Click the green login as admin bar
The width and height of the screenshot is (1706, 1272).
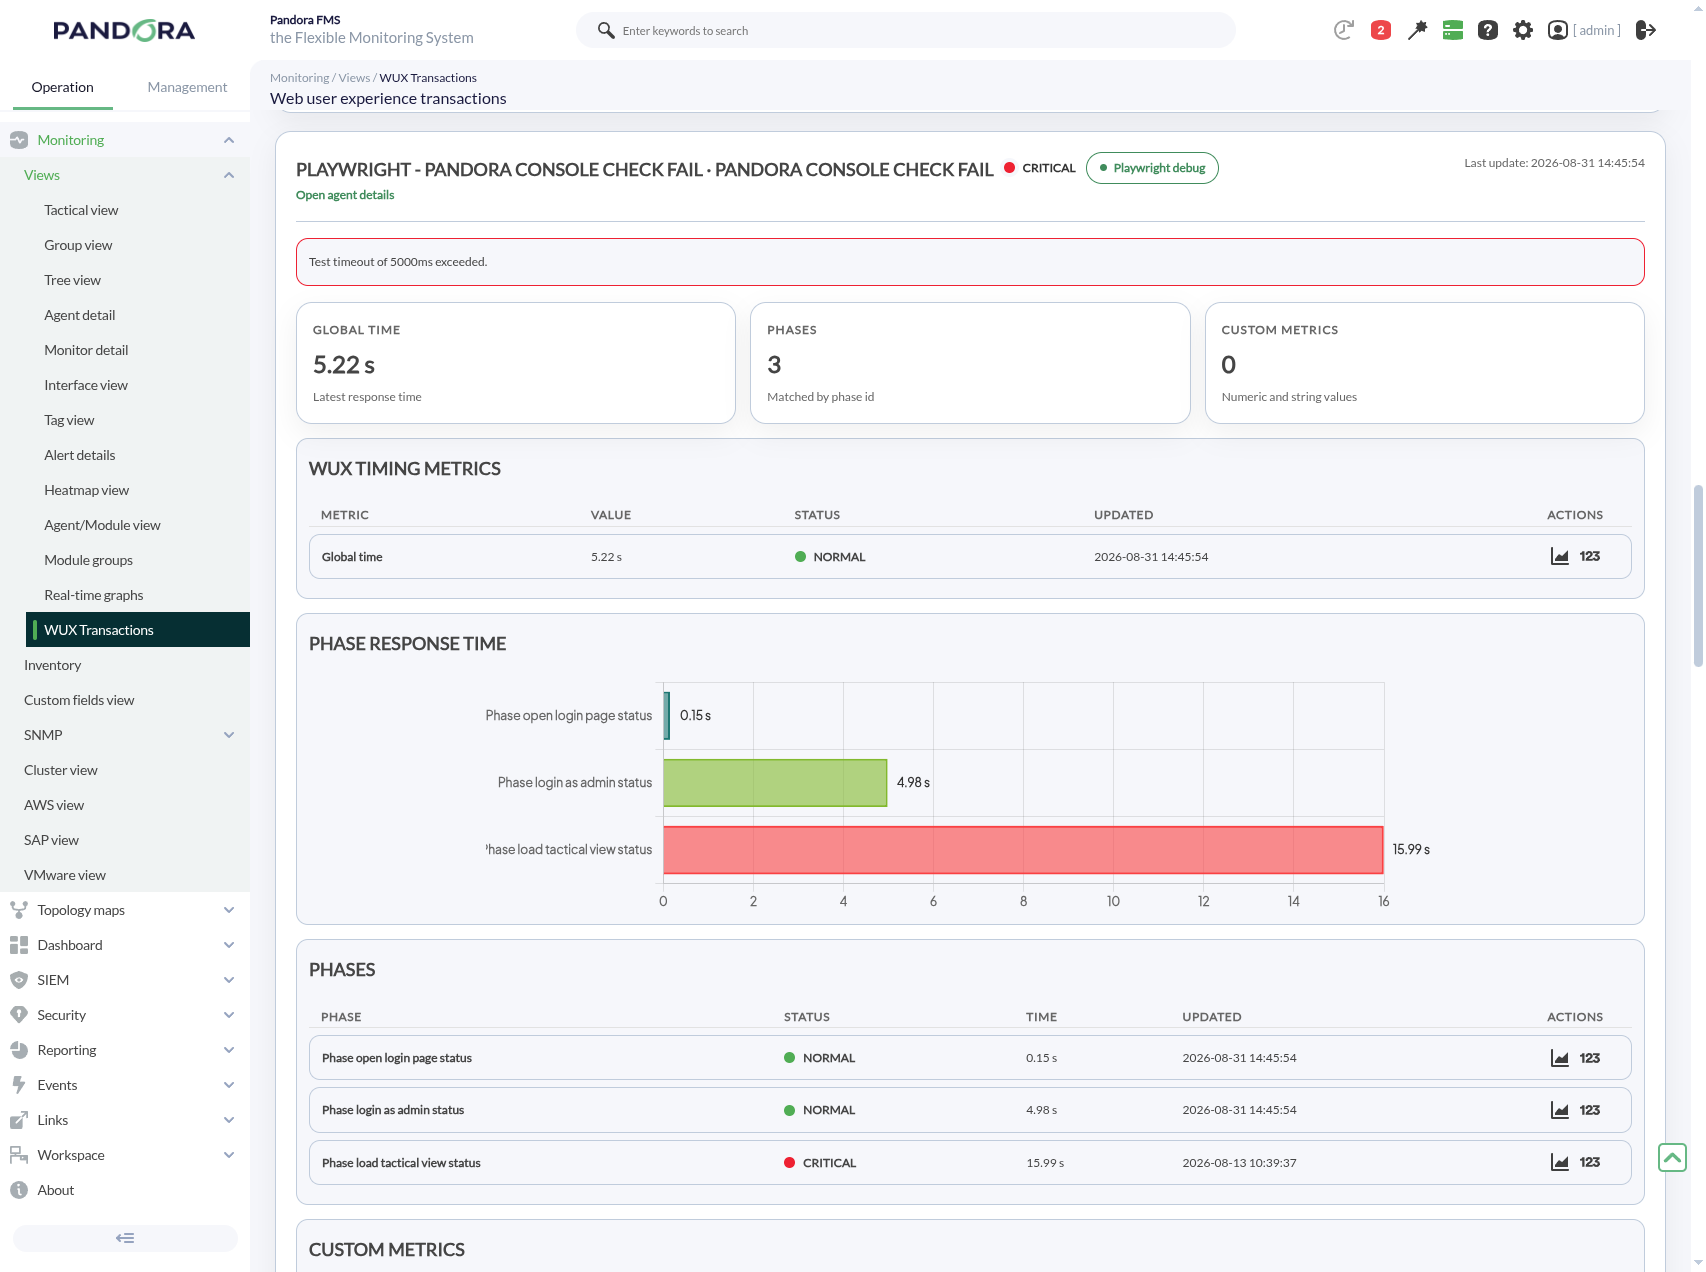(x=775, y=783)
